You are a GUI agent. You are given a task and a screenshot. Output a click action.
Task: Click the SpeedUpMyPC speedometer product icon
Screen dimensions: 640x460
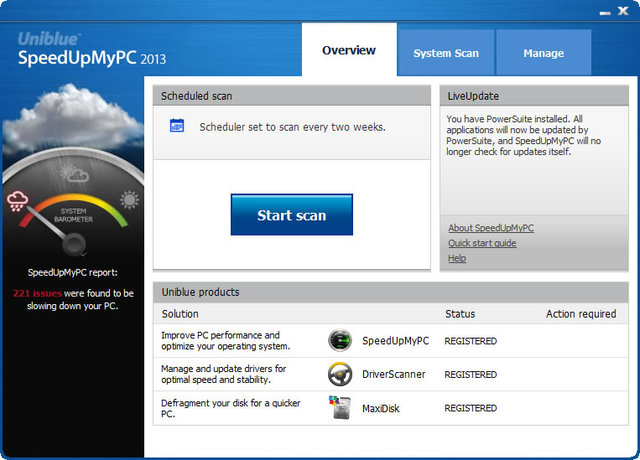click(x=340, y=340)
